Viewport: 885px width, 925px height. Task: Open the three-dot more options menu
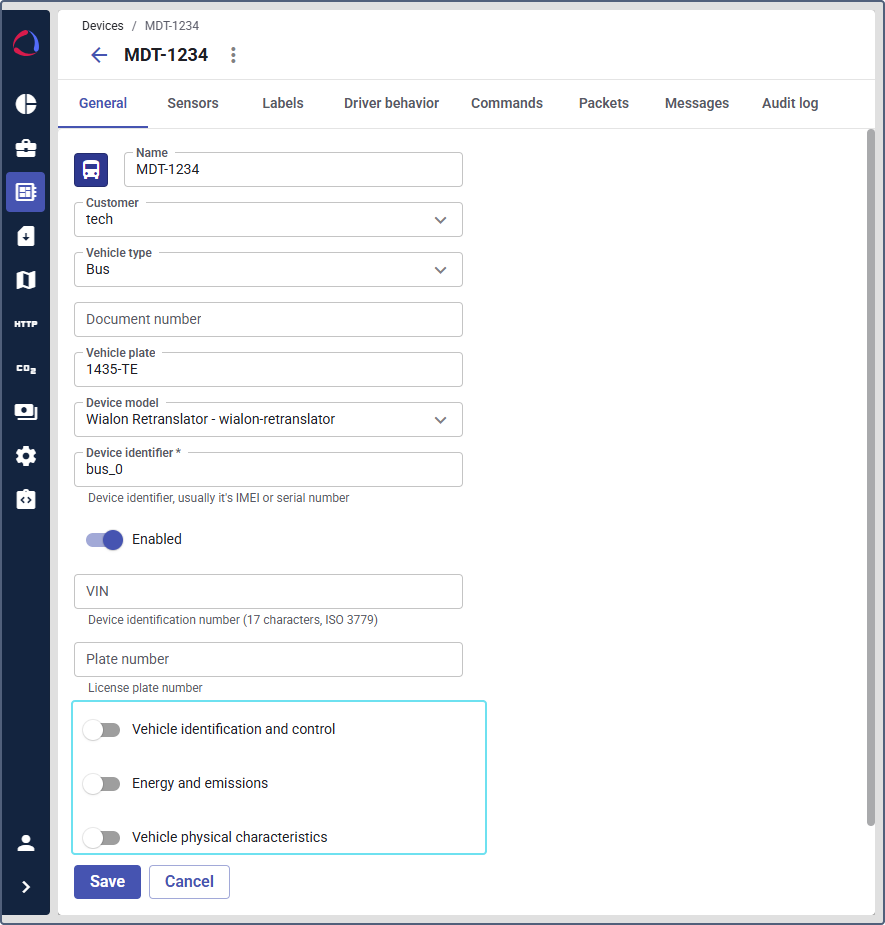tap(233, 55)
